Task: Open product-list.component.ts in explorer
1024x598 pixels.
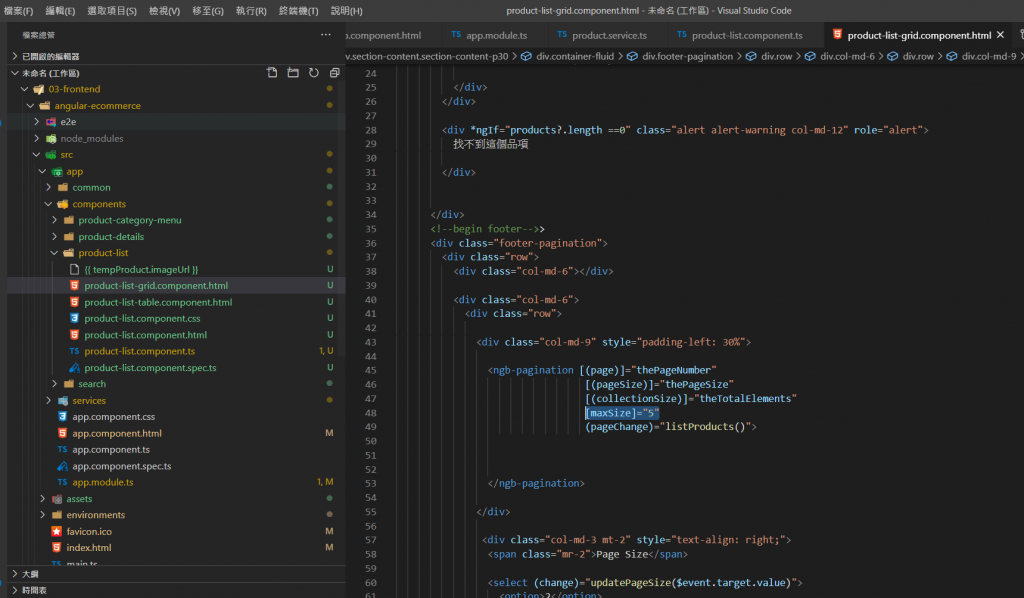Action: pyautogui.click(x=139, y=351)
